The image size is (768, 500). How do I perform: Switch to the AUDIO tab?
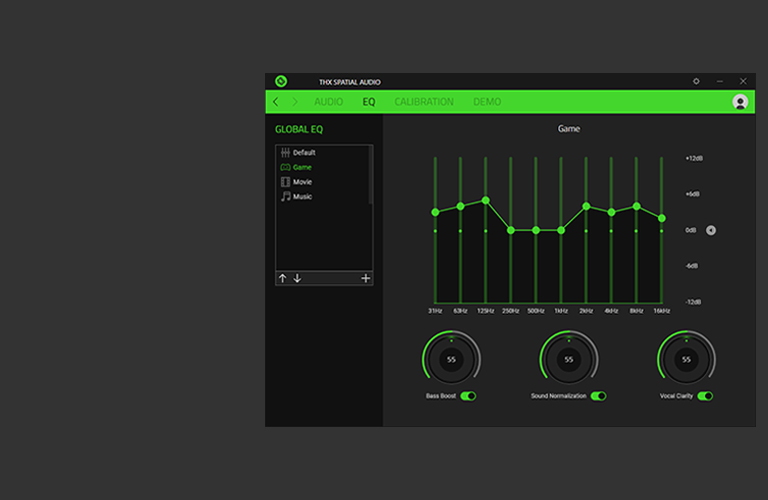328,102
